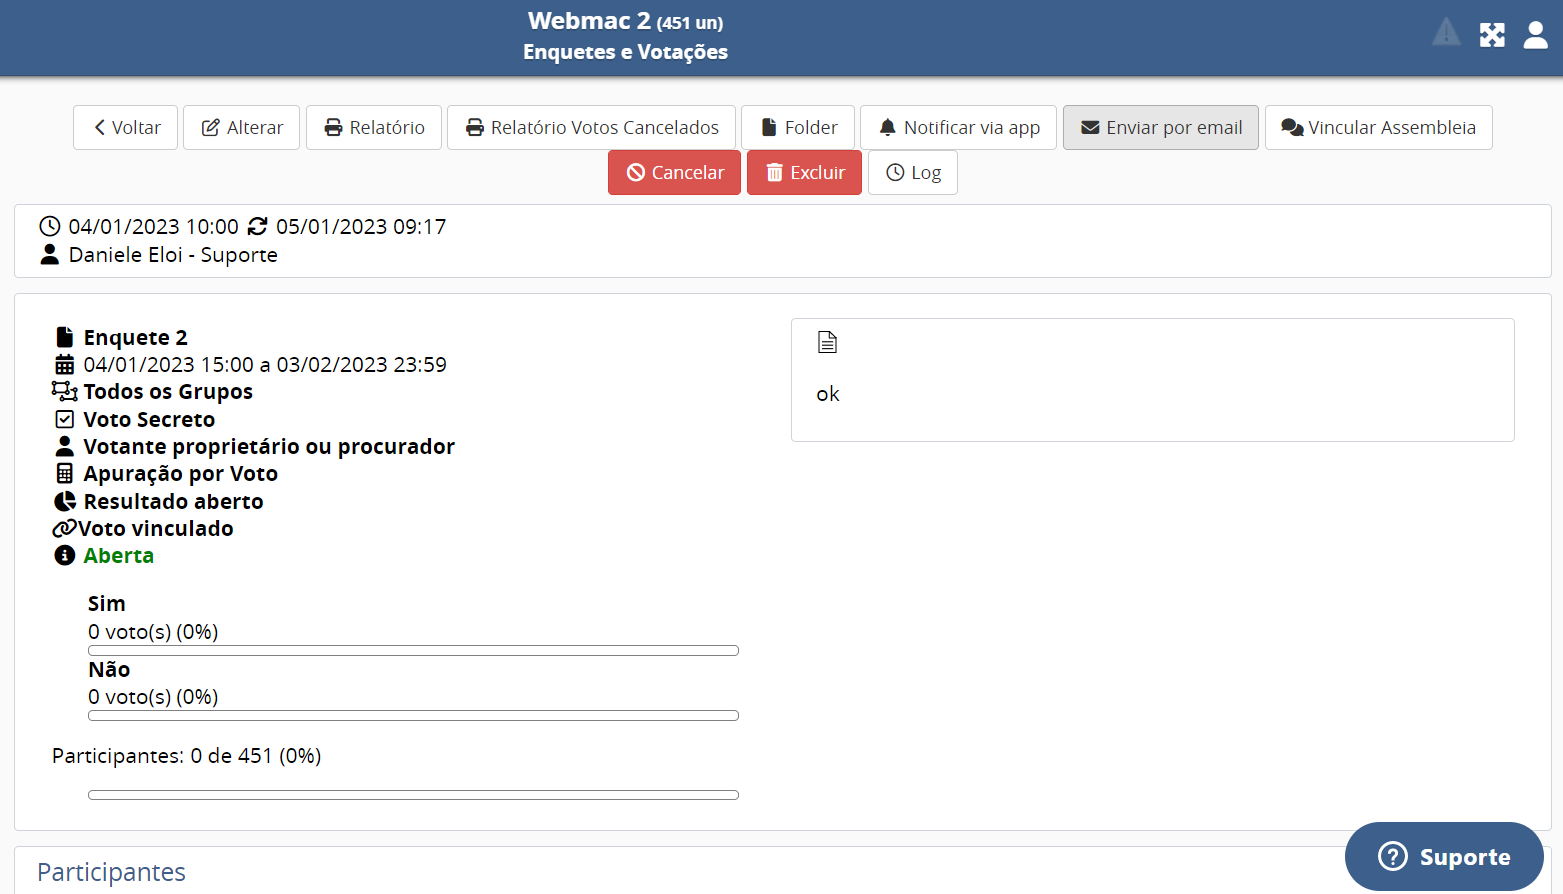Click the document icon in description box
The image size is (1563, 894).
827,342
